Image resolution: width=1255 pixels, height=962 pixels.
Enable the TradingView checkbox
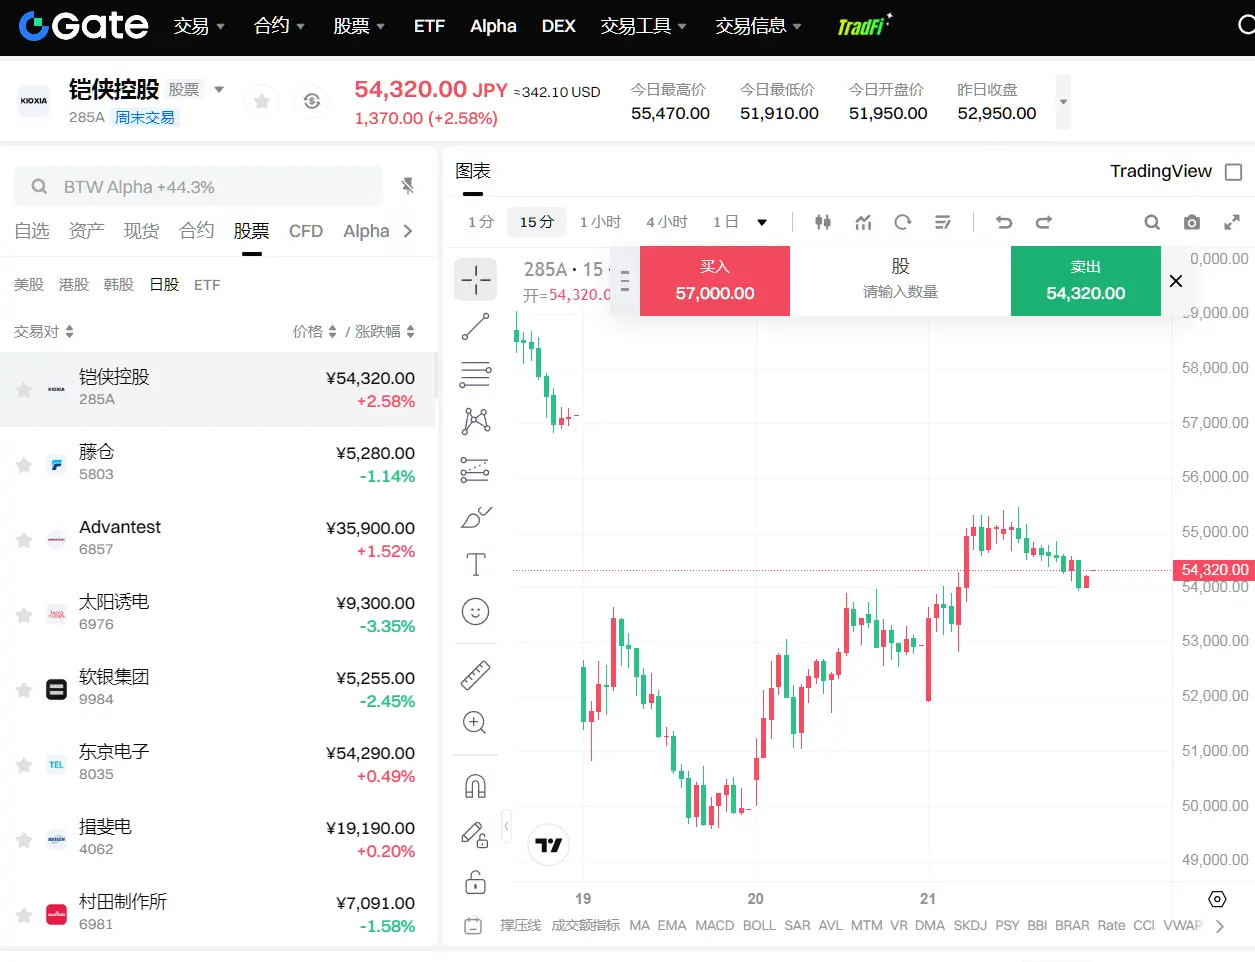[x=1233, y=172]
